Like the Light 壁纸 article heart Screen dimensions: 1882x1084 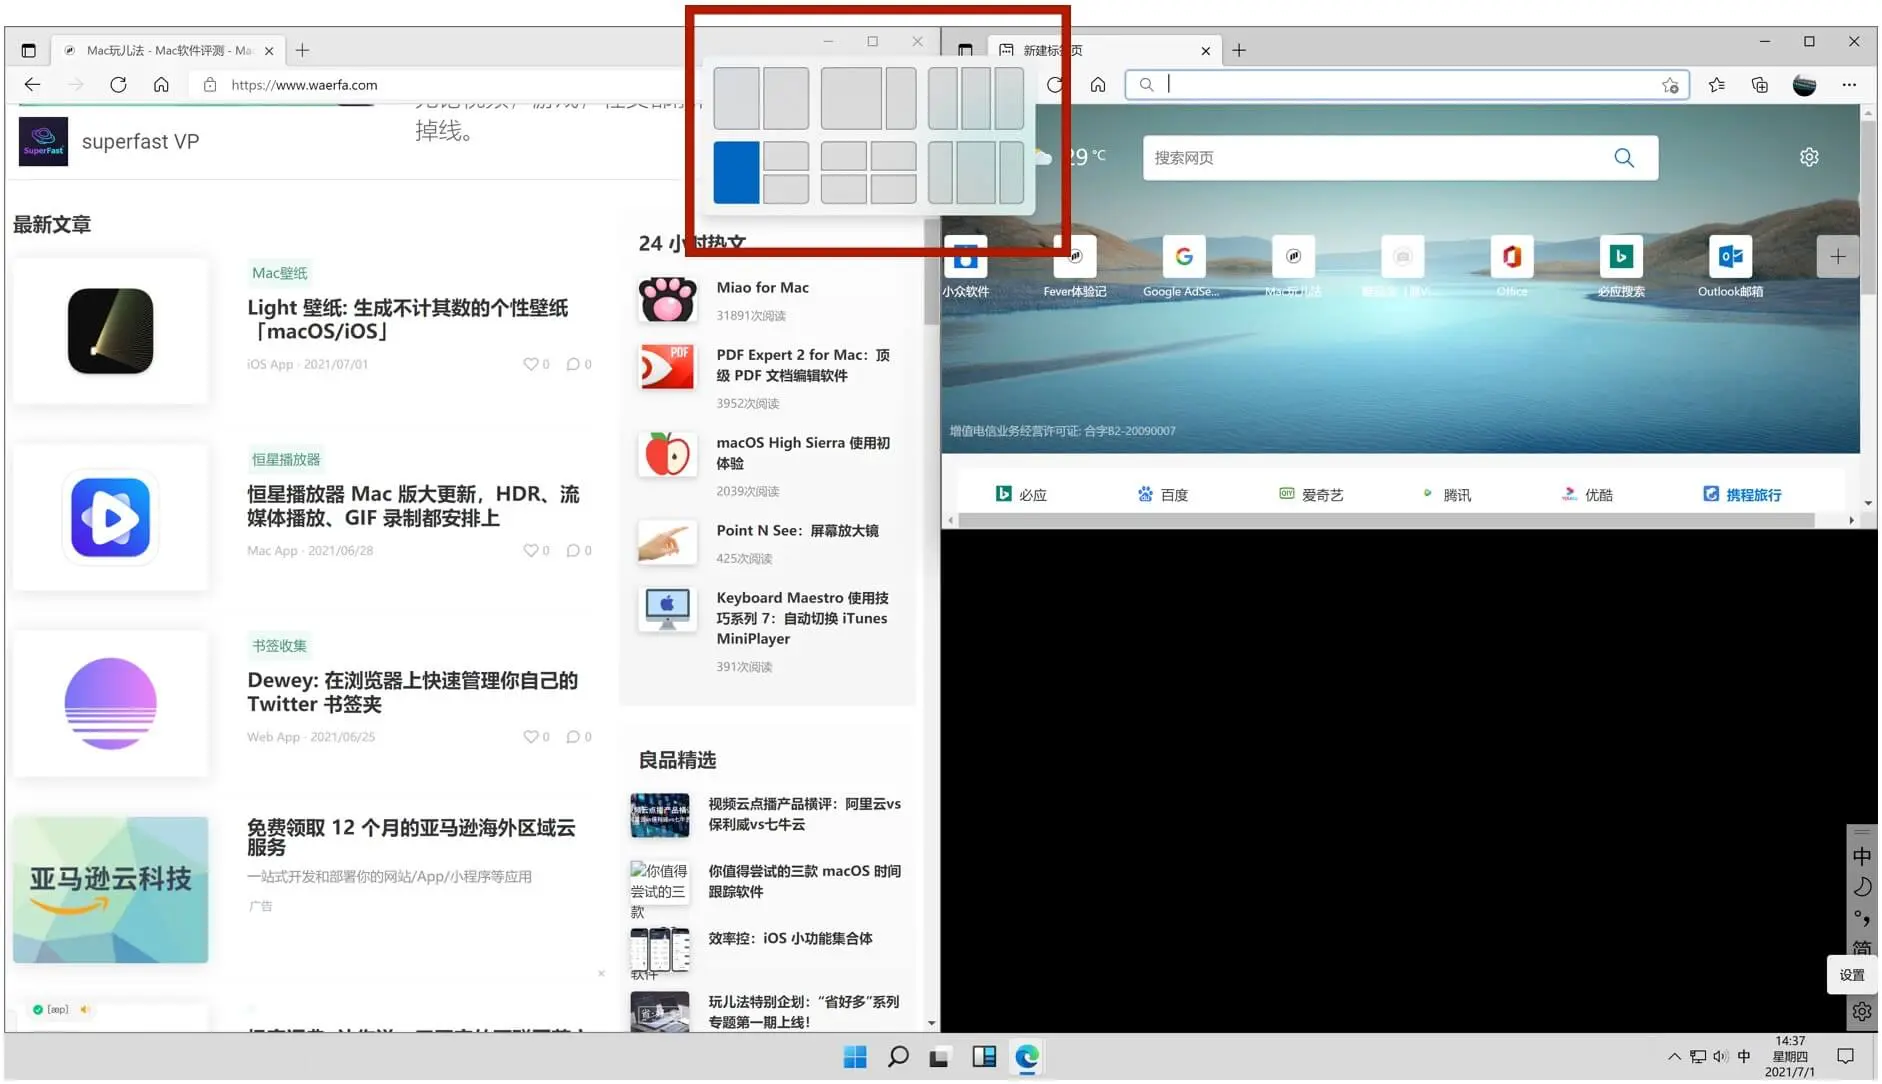point(531,364)
